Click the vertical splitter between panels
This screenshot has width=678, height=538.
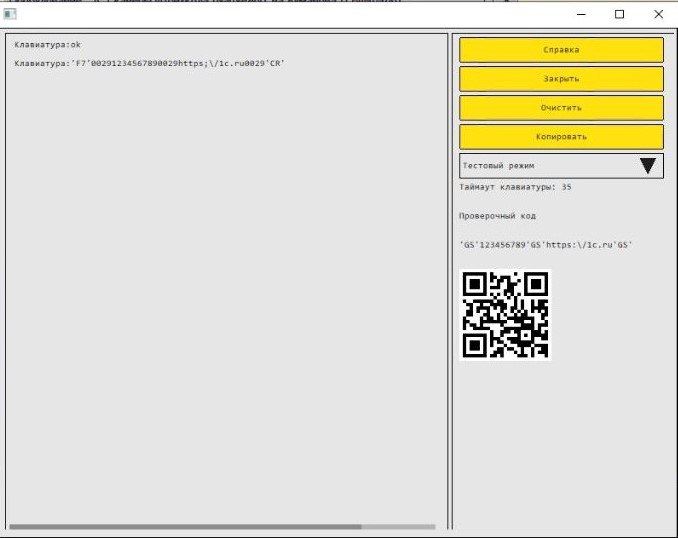(450, 281)
